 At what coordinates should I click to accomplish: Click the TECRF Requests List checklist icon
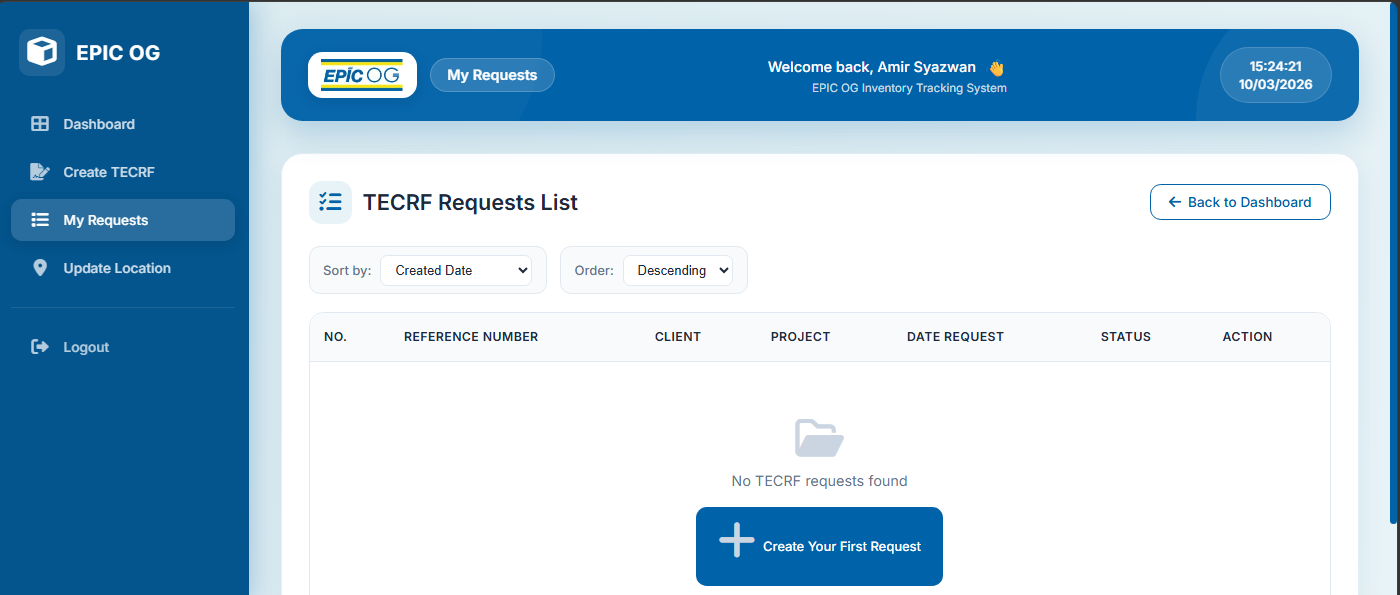(330, 202)
